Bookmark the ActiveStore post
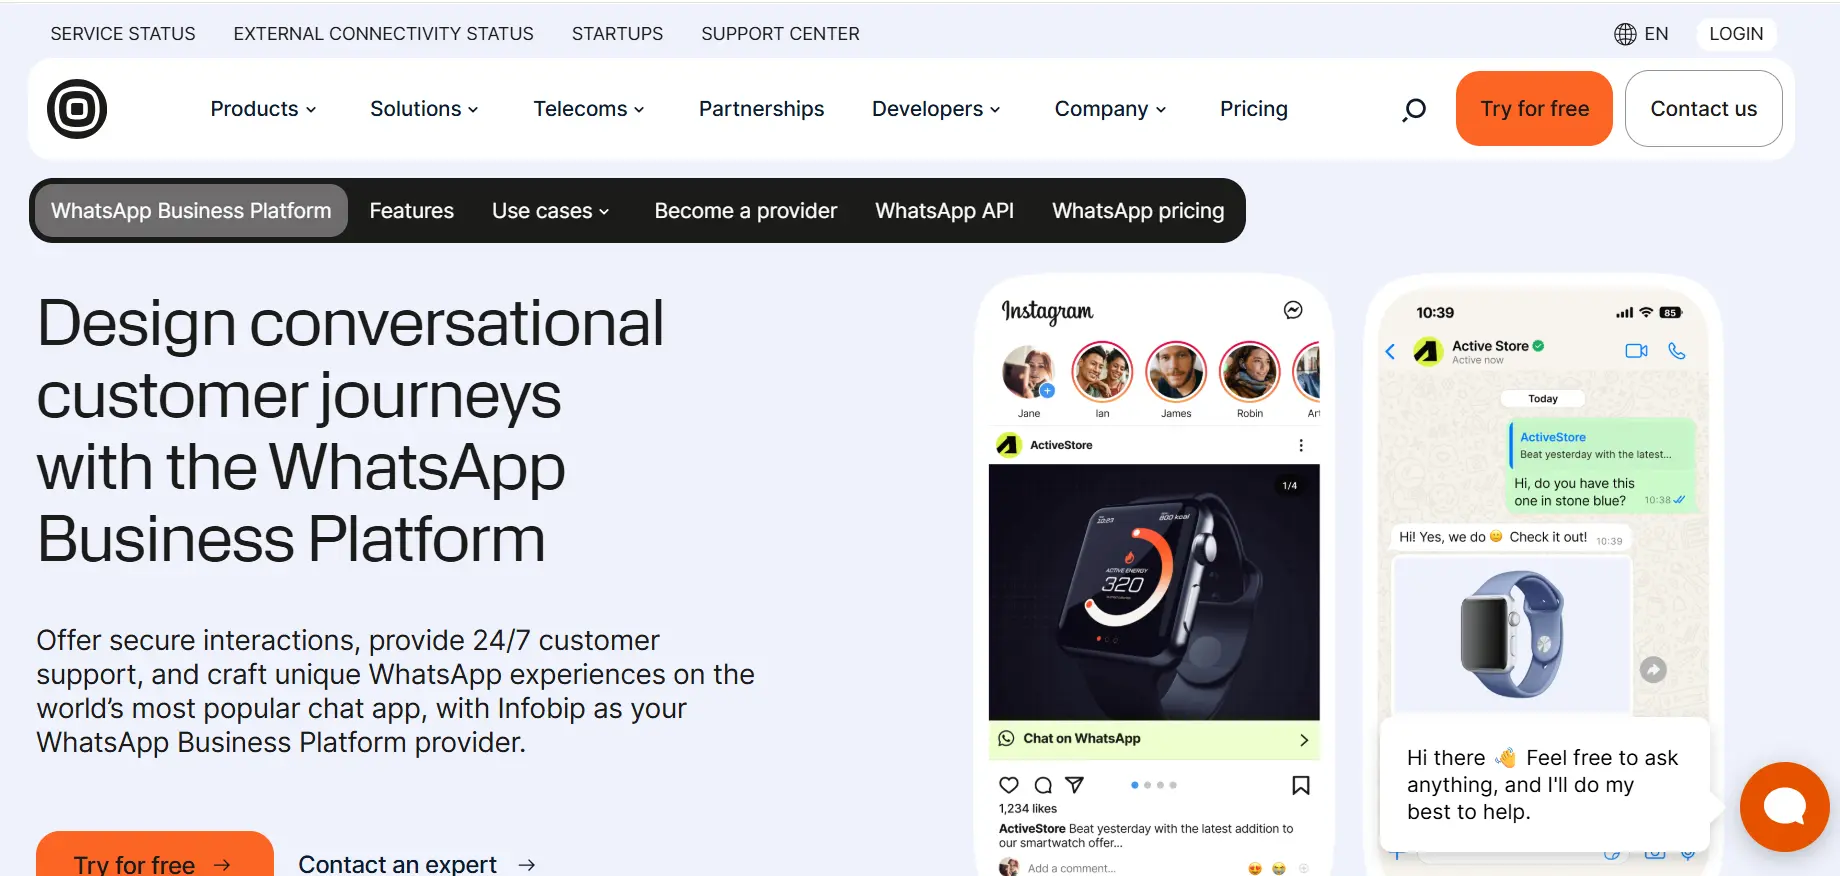The image size is (1840, 876). [1301, 785]
